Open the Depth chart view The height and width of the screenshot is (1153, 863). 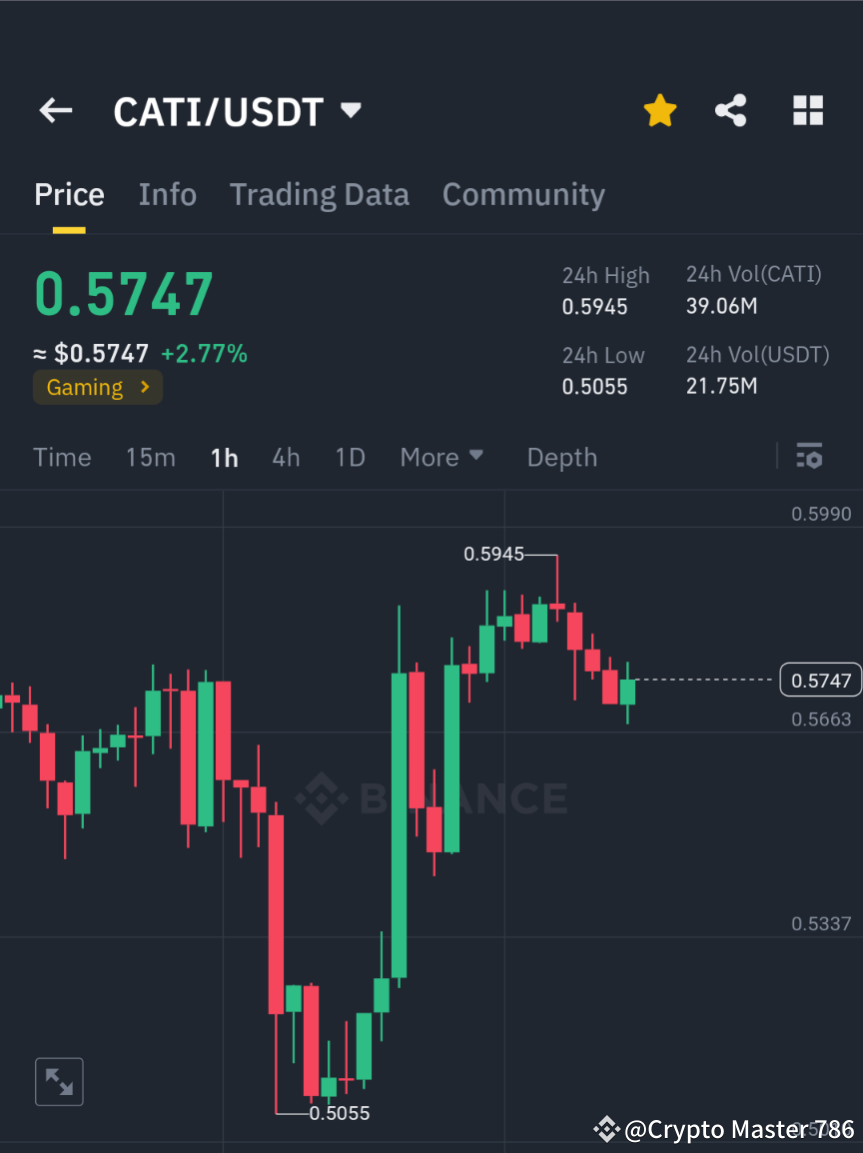[x=561, y=457]
